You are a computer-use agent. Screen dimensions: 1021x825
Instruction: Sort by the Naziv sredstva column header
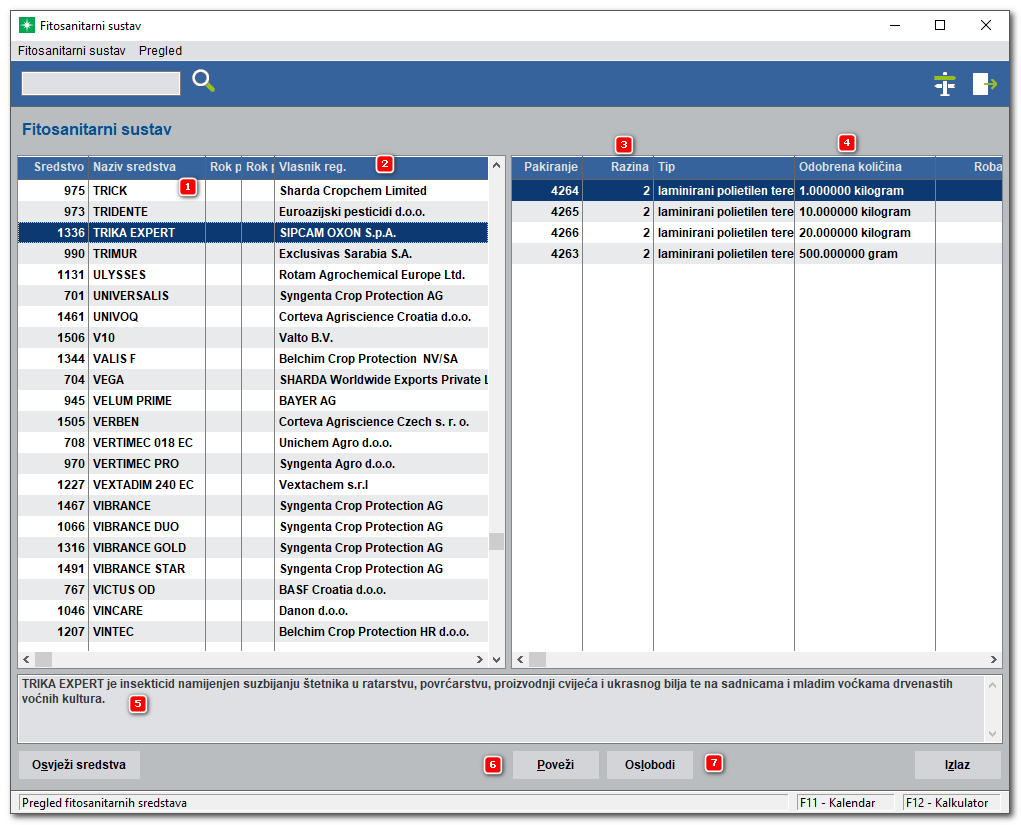(147, 167)
